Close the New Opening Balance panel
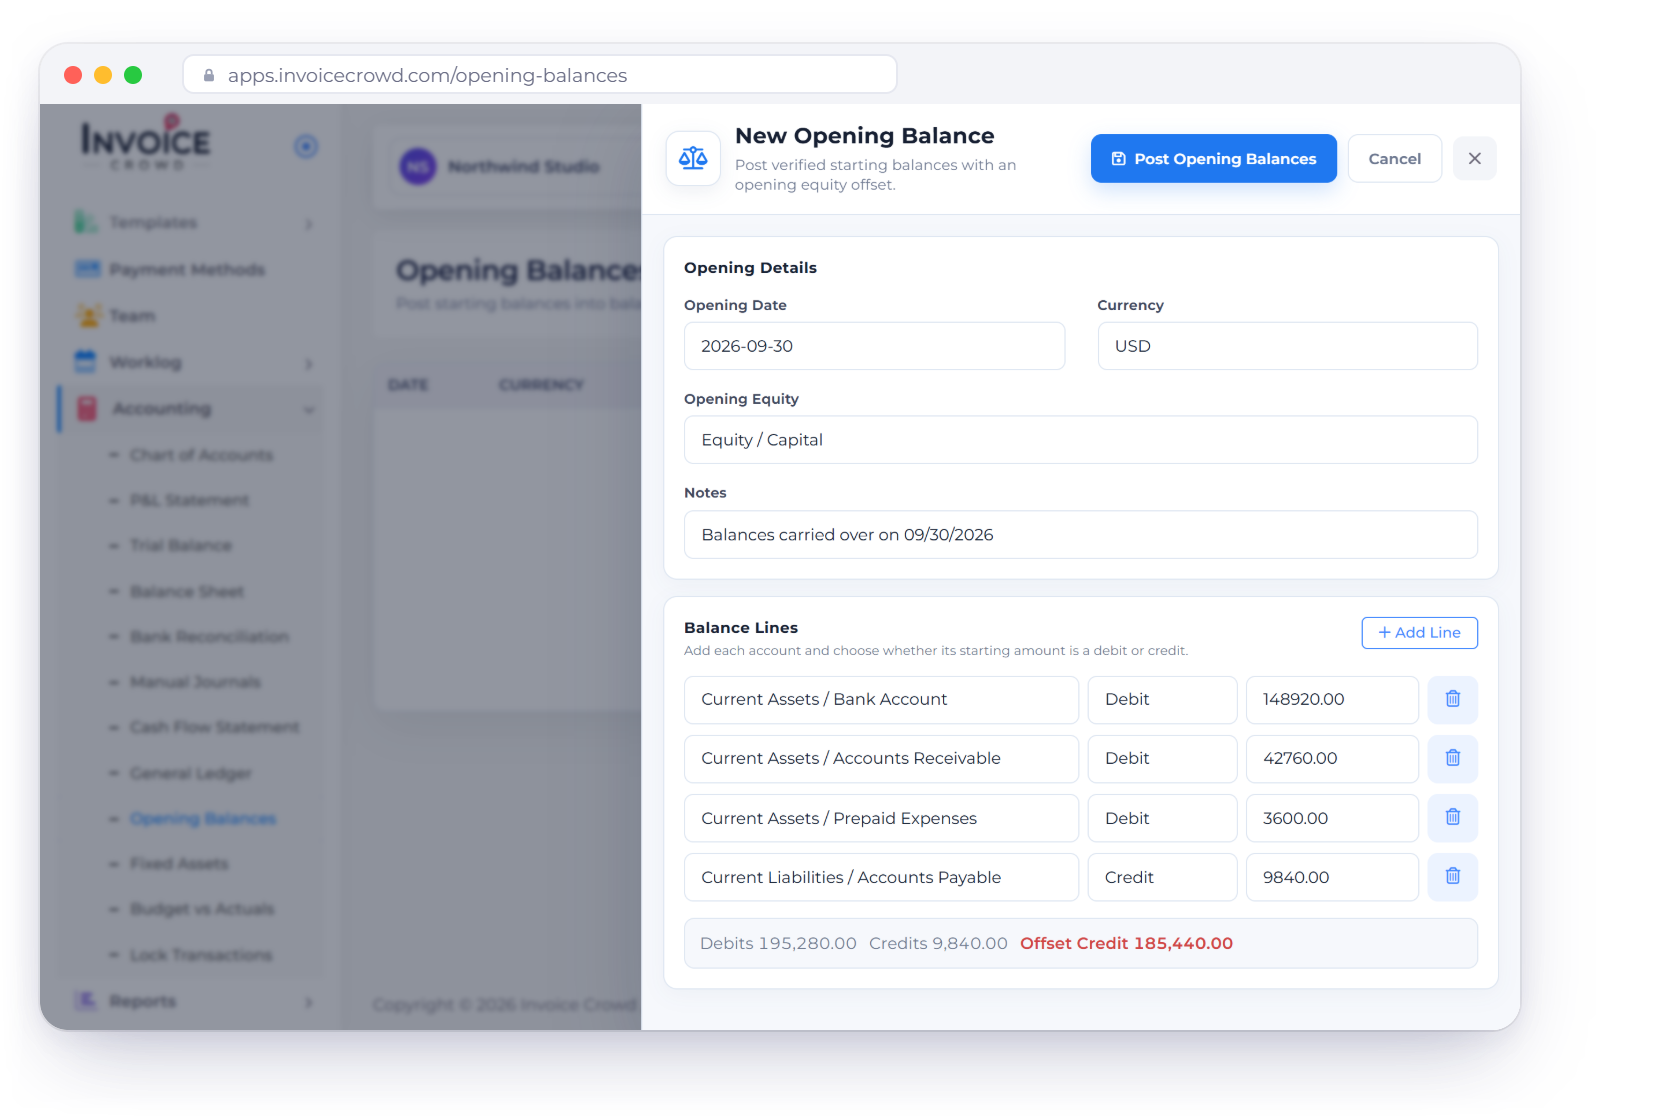The width and height of the screenshot is (1680, 1120). point(1474,158)
